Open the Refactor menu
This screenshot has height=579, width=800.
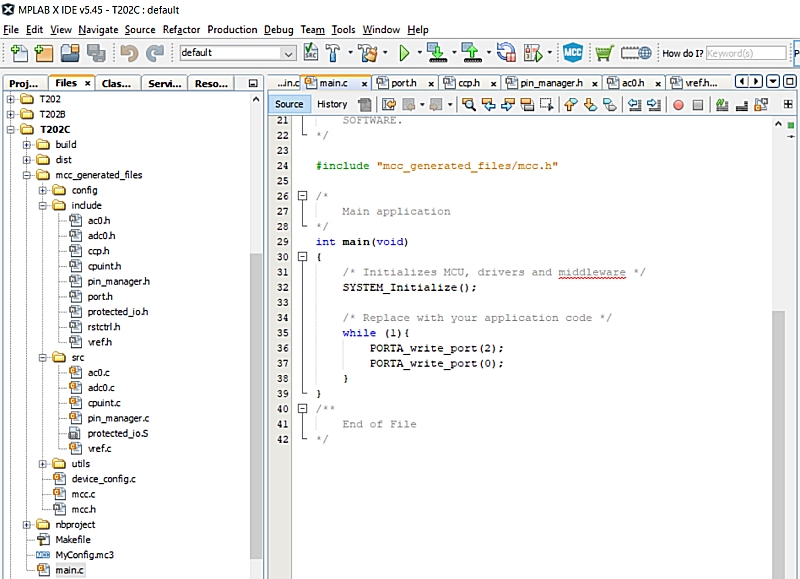pyautogui.click(x=181, y=30)
